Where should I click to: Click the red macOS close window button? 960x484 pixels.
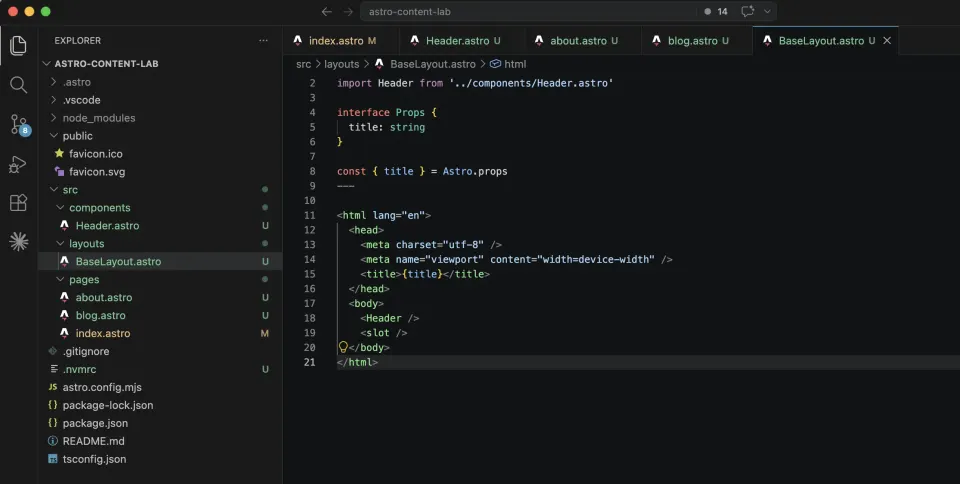(13, 12)
